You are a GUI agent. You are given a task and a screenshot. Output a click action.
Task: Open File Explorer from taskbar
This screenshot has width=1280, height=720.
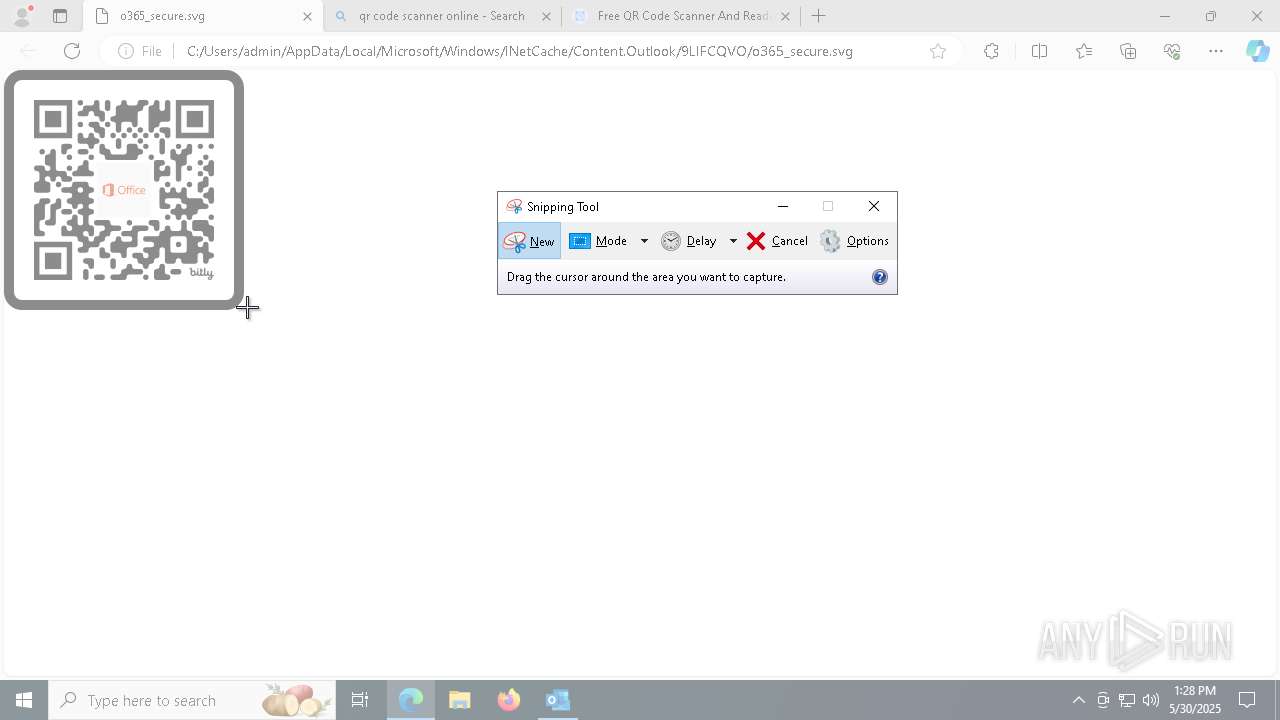[460, 700]
